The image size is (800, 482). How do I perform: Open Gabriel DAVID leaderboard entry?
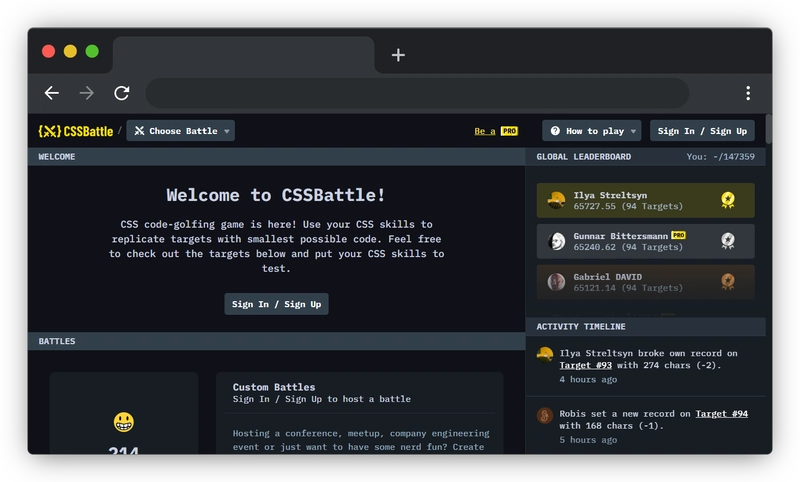(x=645, y=282)
